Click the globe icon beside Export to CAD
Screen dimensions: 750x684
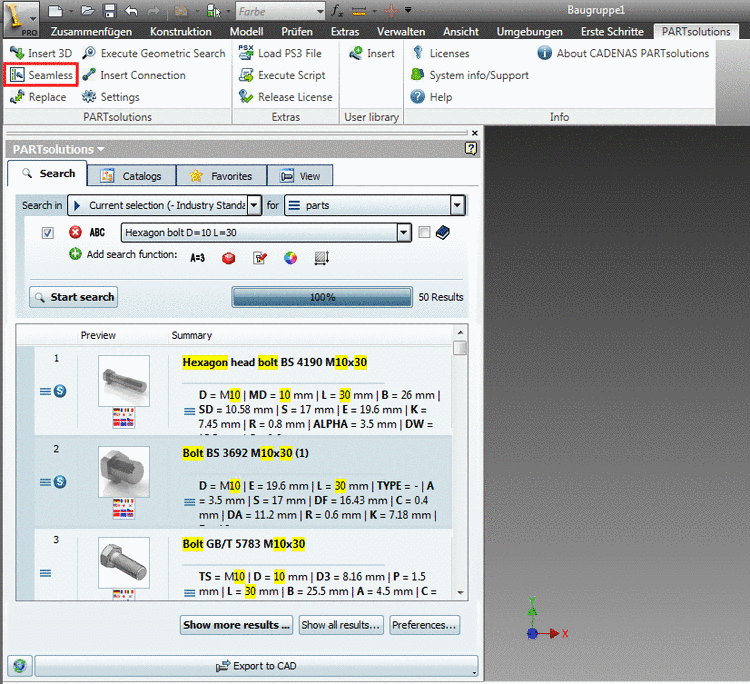[20, 666]
